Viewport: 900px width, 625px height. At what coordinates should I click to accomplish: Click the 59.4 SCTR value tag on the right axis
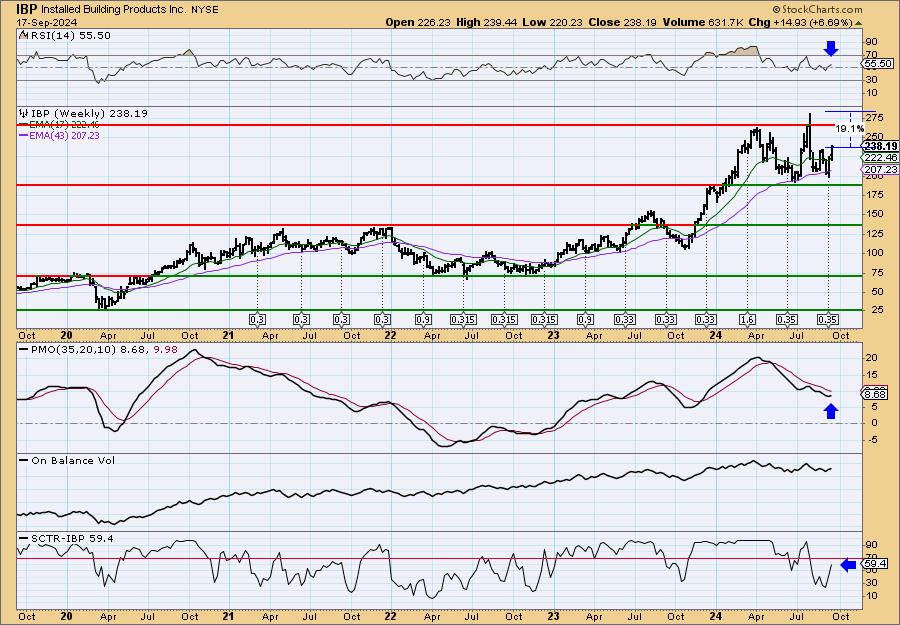[876, 565]
